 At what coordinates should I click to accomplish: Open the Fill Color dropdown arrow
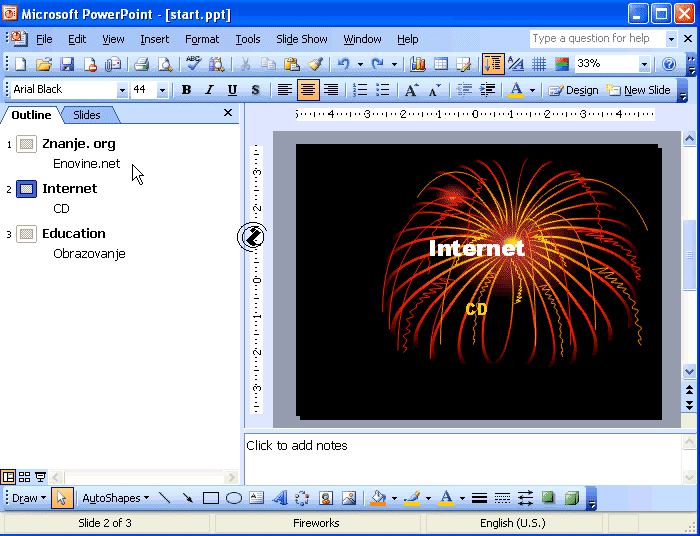click(x=394, y=498)
